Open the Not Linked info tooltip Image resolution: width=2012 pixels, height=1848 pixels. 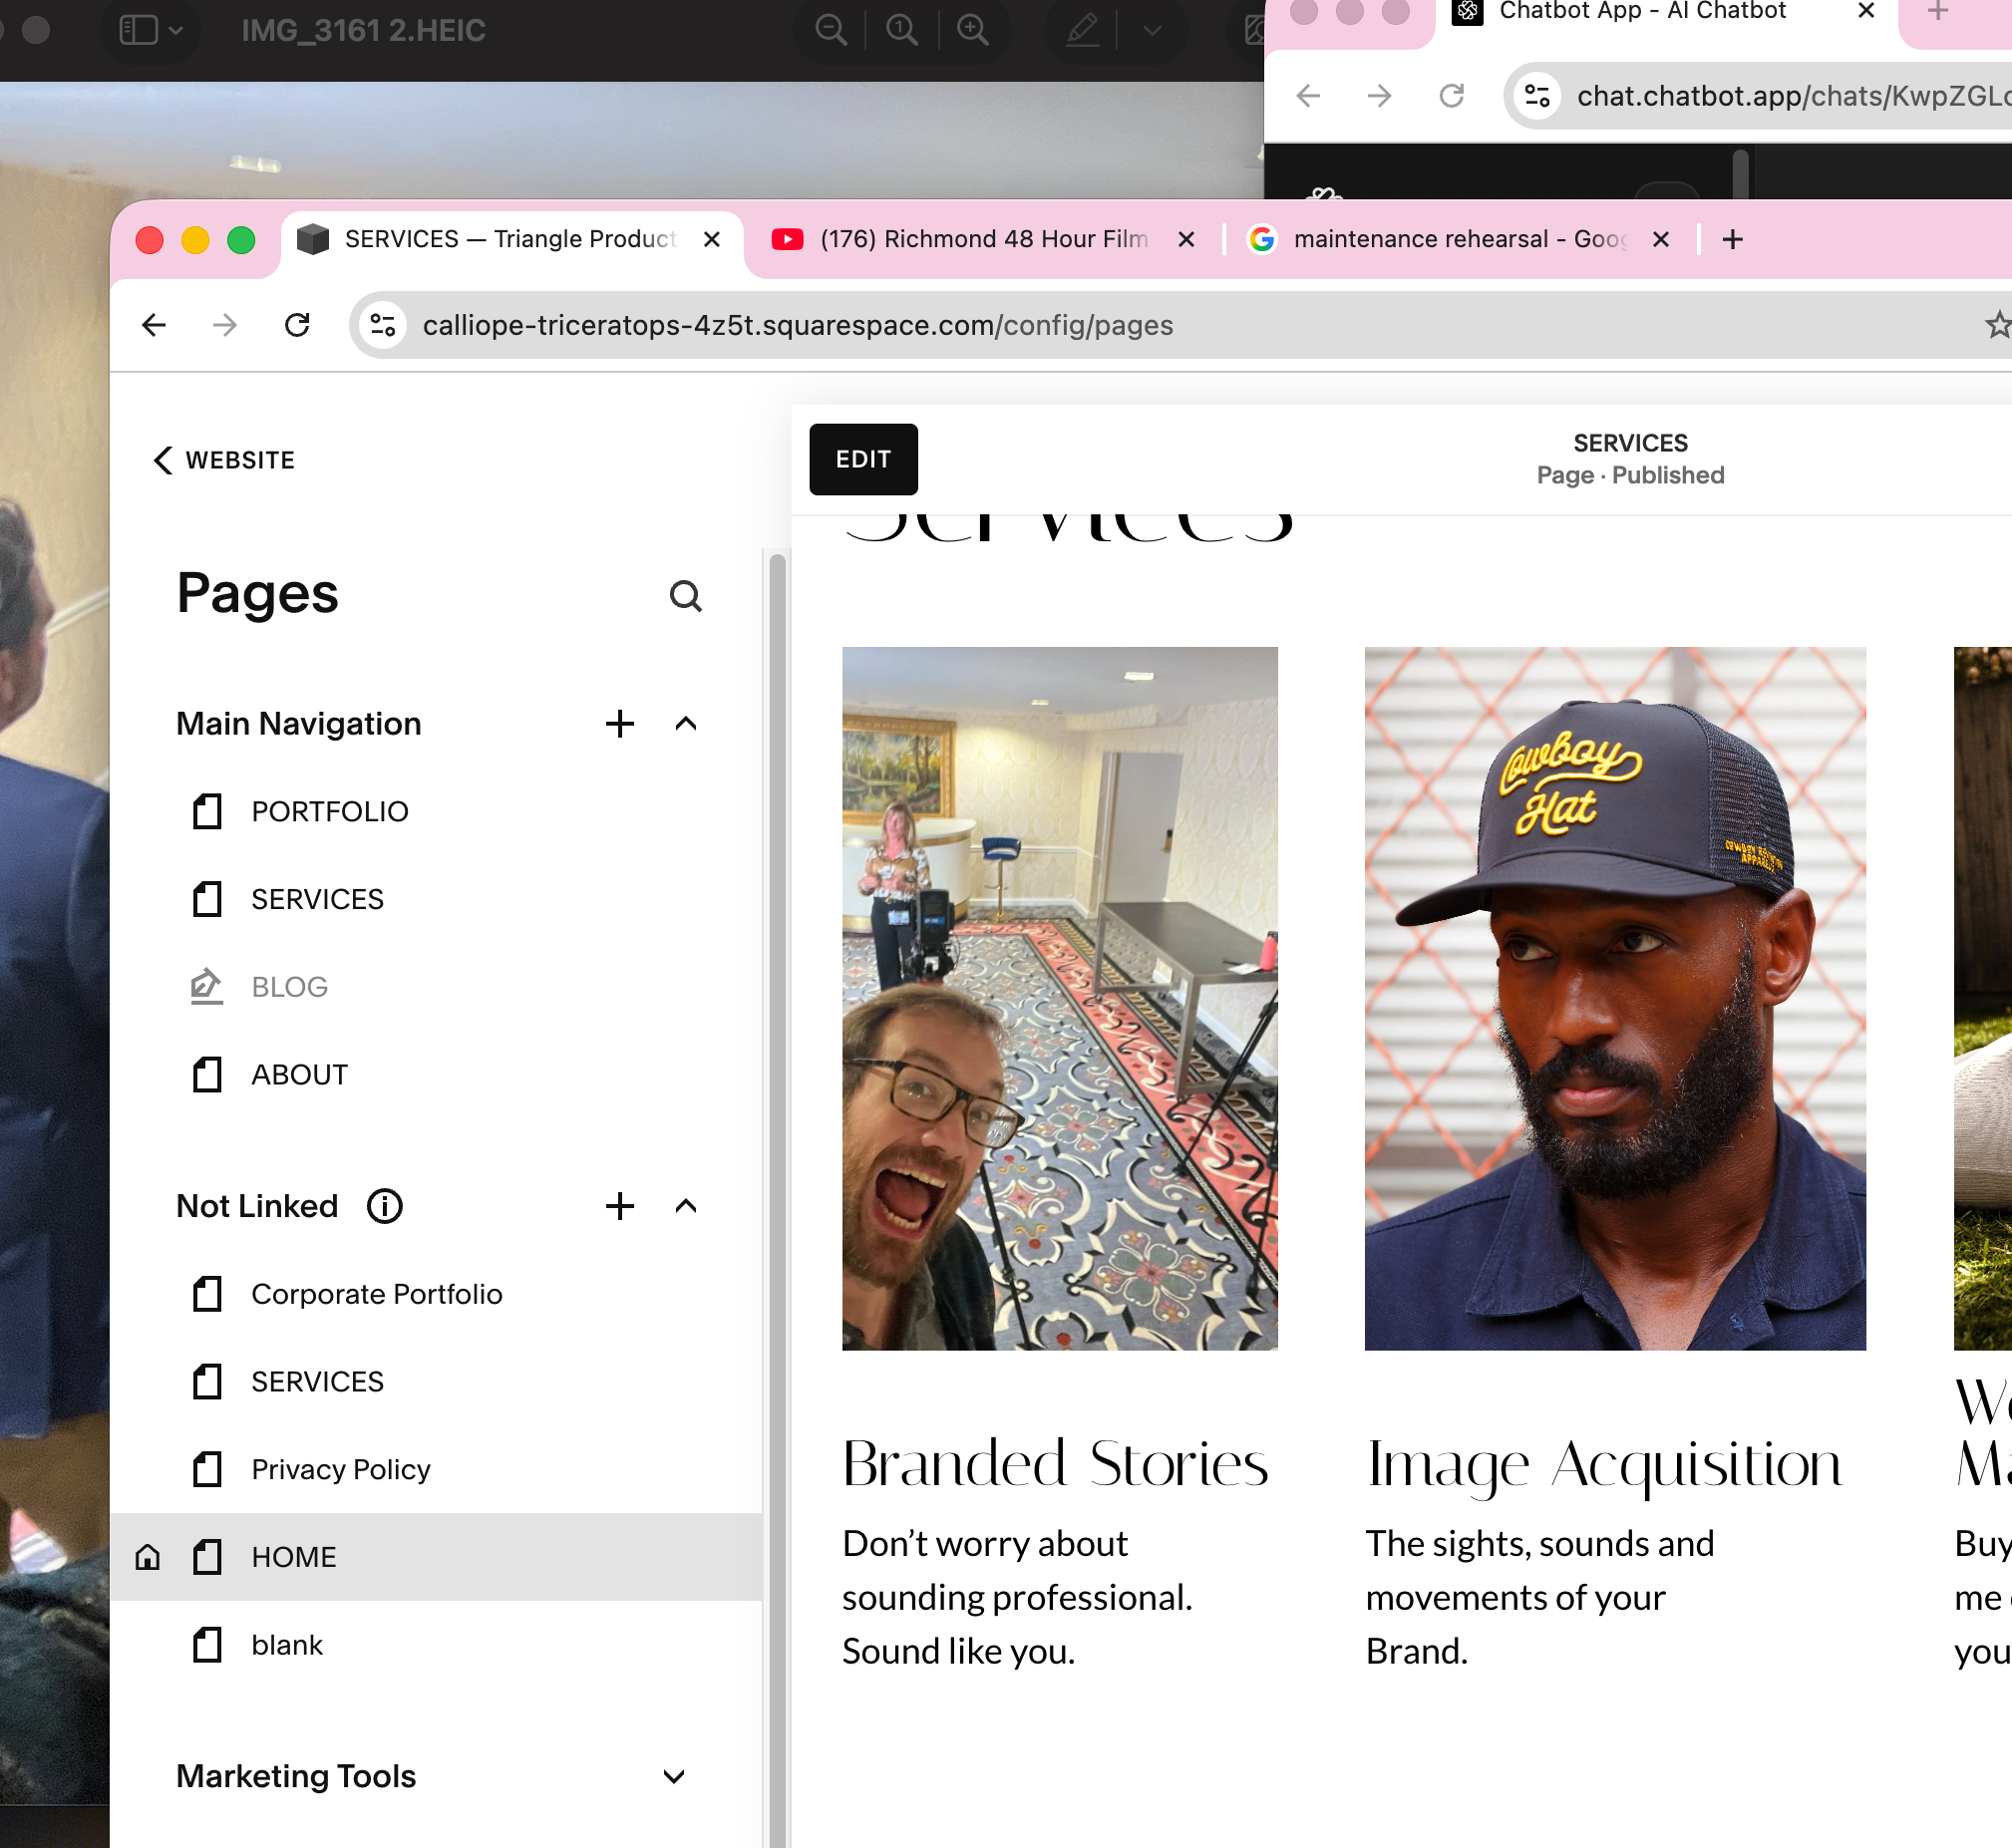click(385, 1206)
